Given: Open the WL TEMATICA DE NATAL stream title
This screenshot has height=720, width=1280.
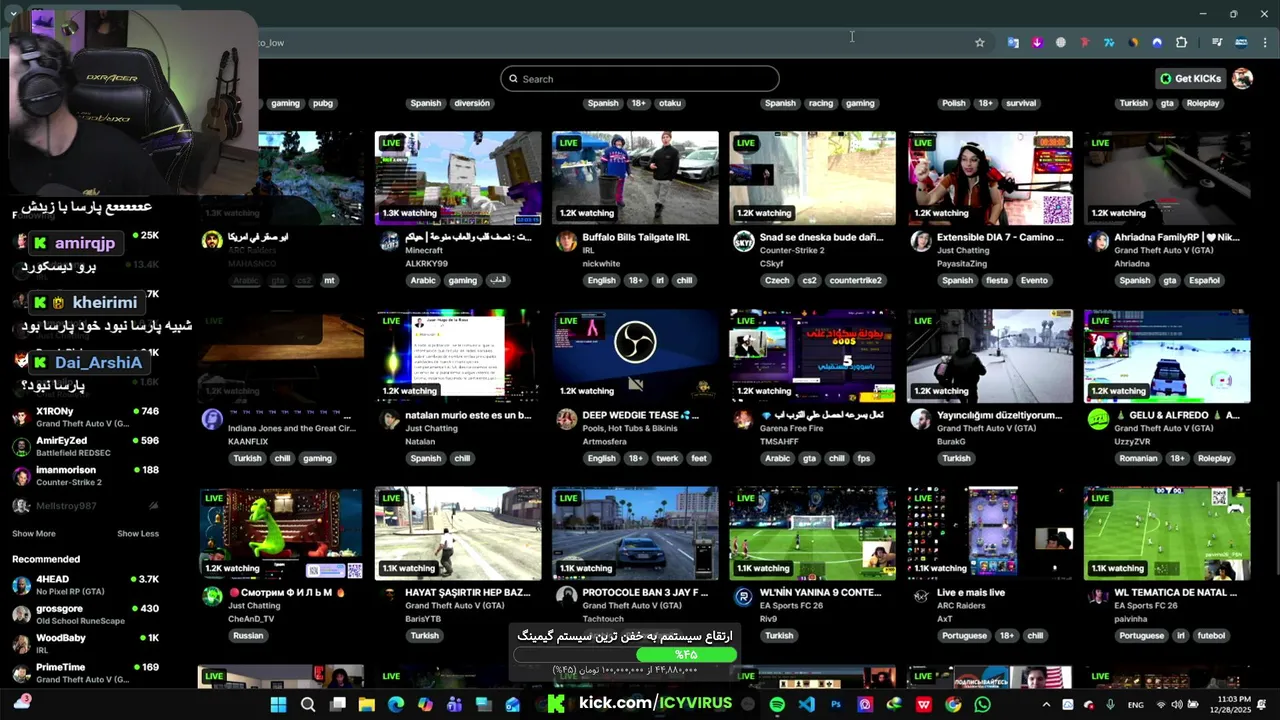Looking at the screenshot, I should coord(1176,593).
